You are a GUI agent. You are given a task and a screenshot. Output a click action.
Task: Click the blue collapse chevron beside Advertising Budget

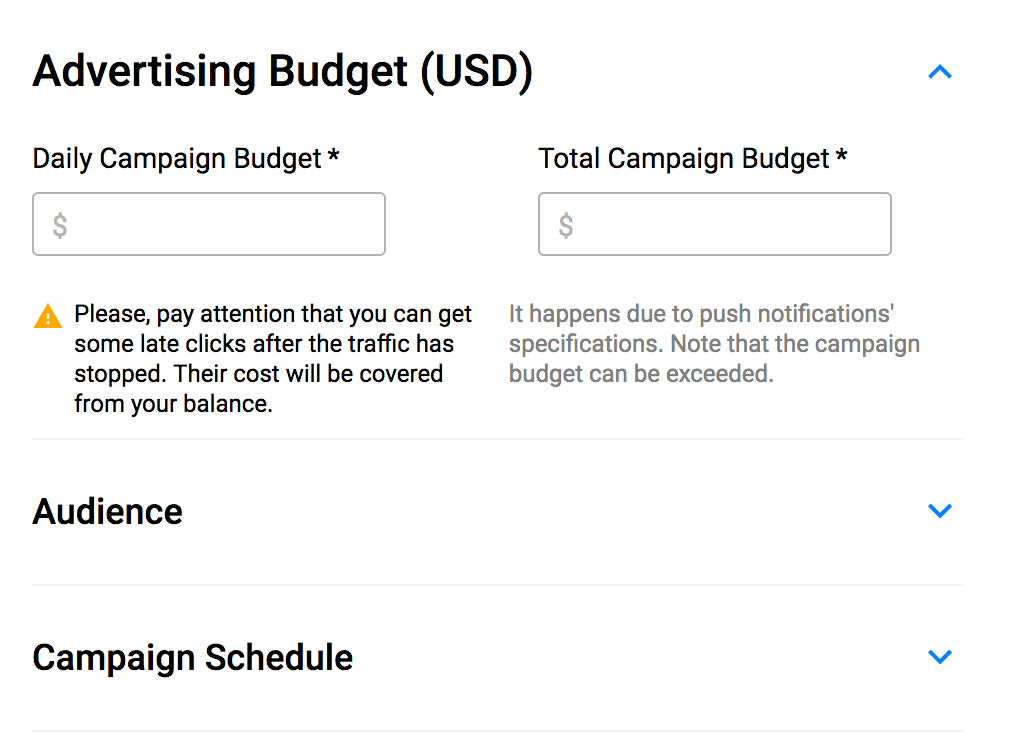click(x=940, y=71)
